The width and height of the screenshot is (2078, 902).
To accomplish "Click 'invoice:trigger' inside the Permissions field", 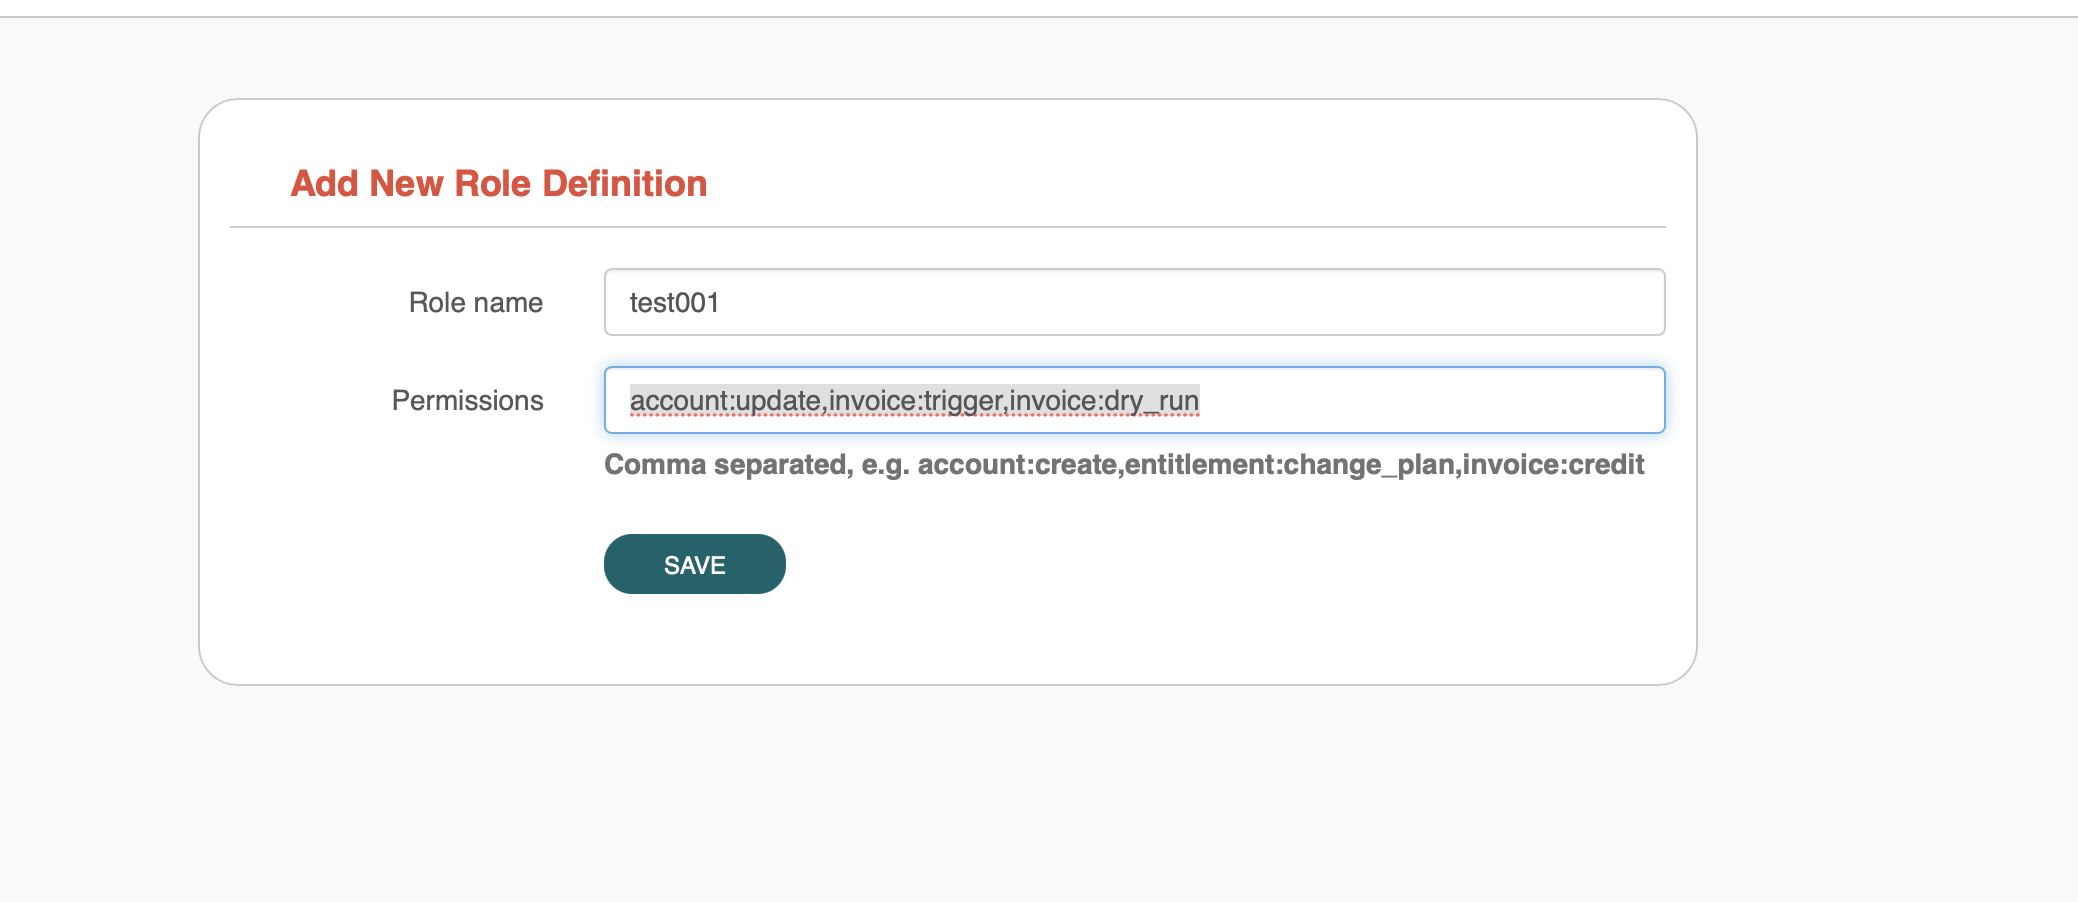I will [922, 399].
